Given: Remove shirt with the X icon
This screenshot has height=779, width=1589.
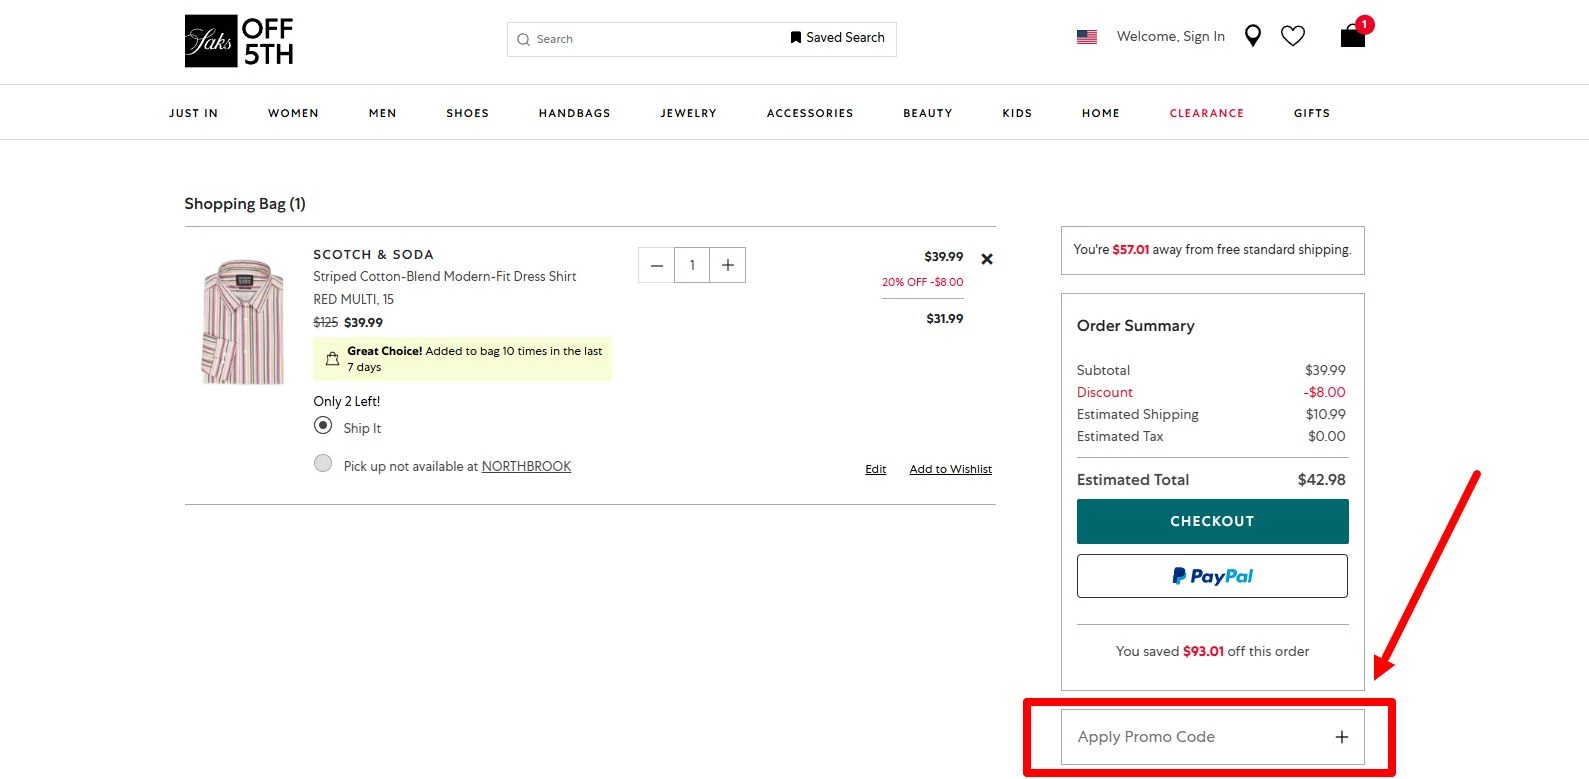Looking at the screenshot, I should (987, 259).
